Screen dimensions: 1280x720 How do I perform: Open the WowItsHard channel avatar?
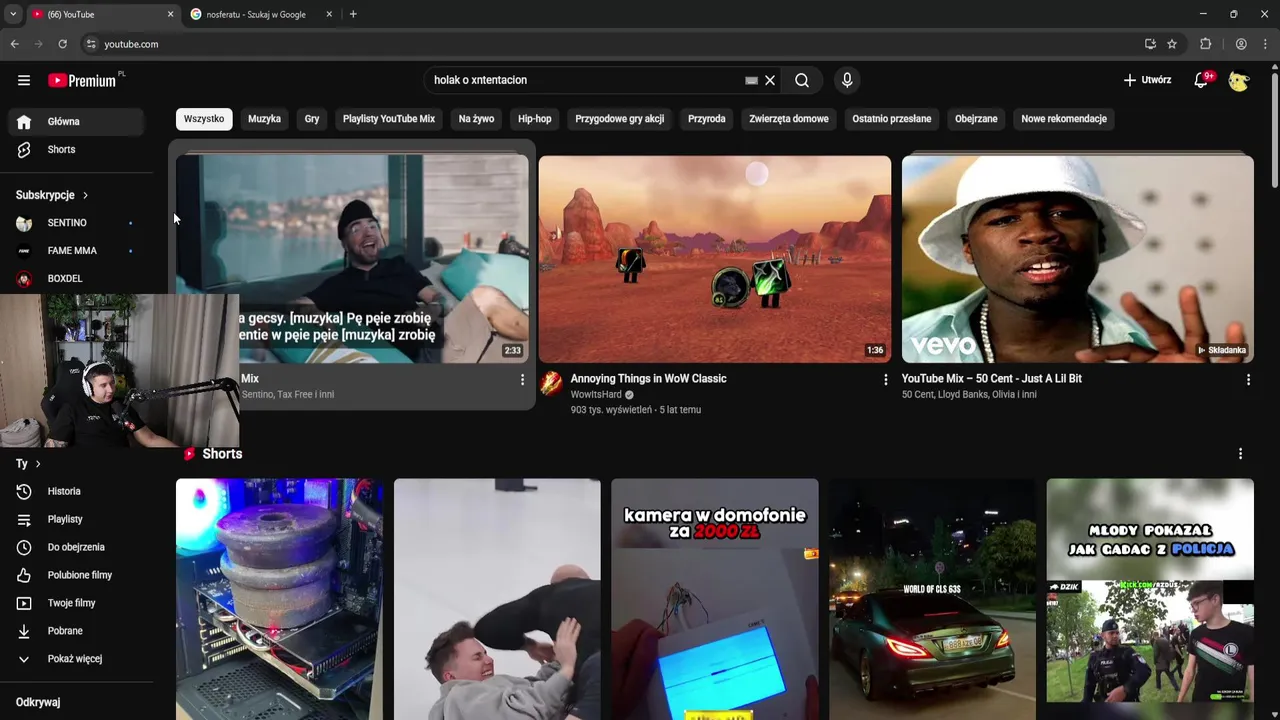click(x=551, y=384)
